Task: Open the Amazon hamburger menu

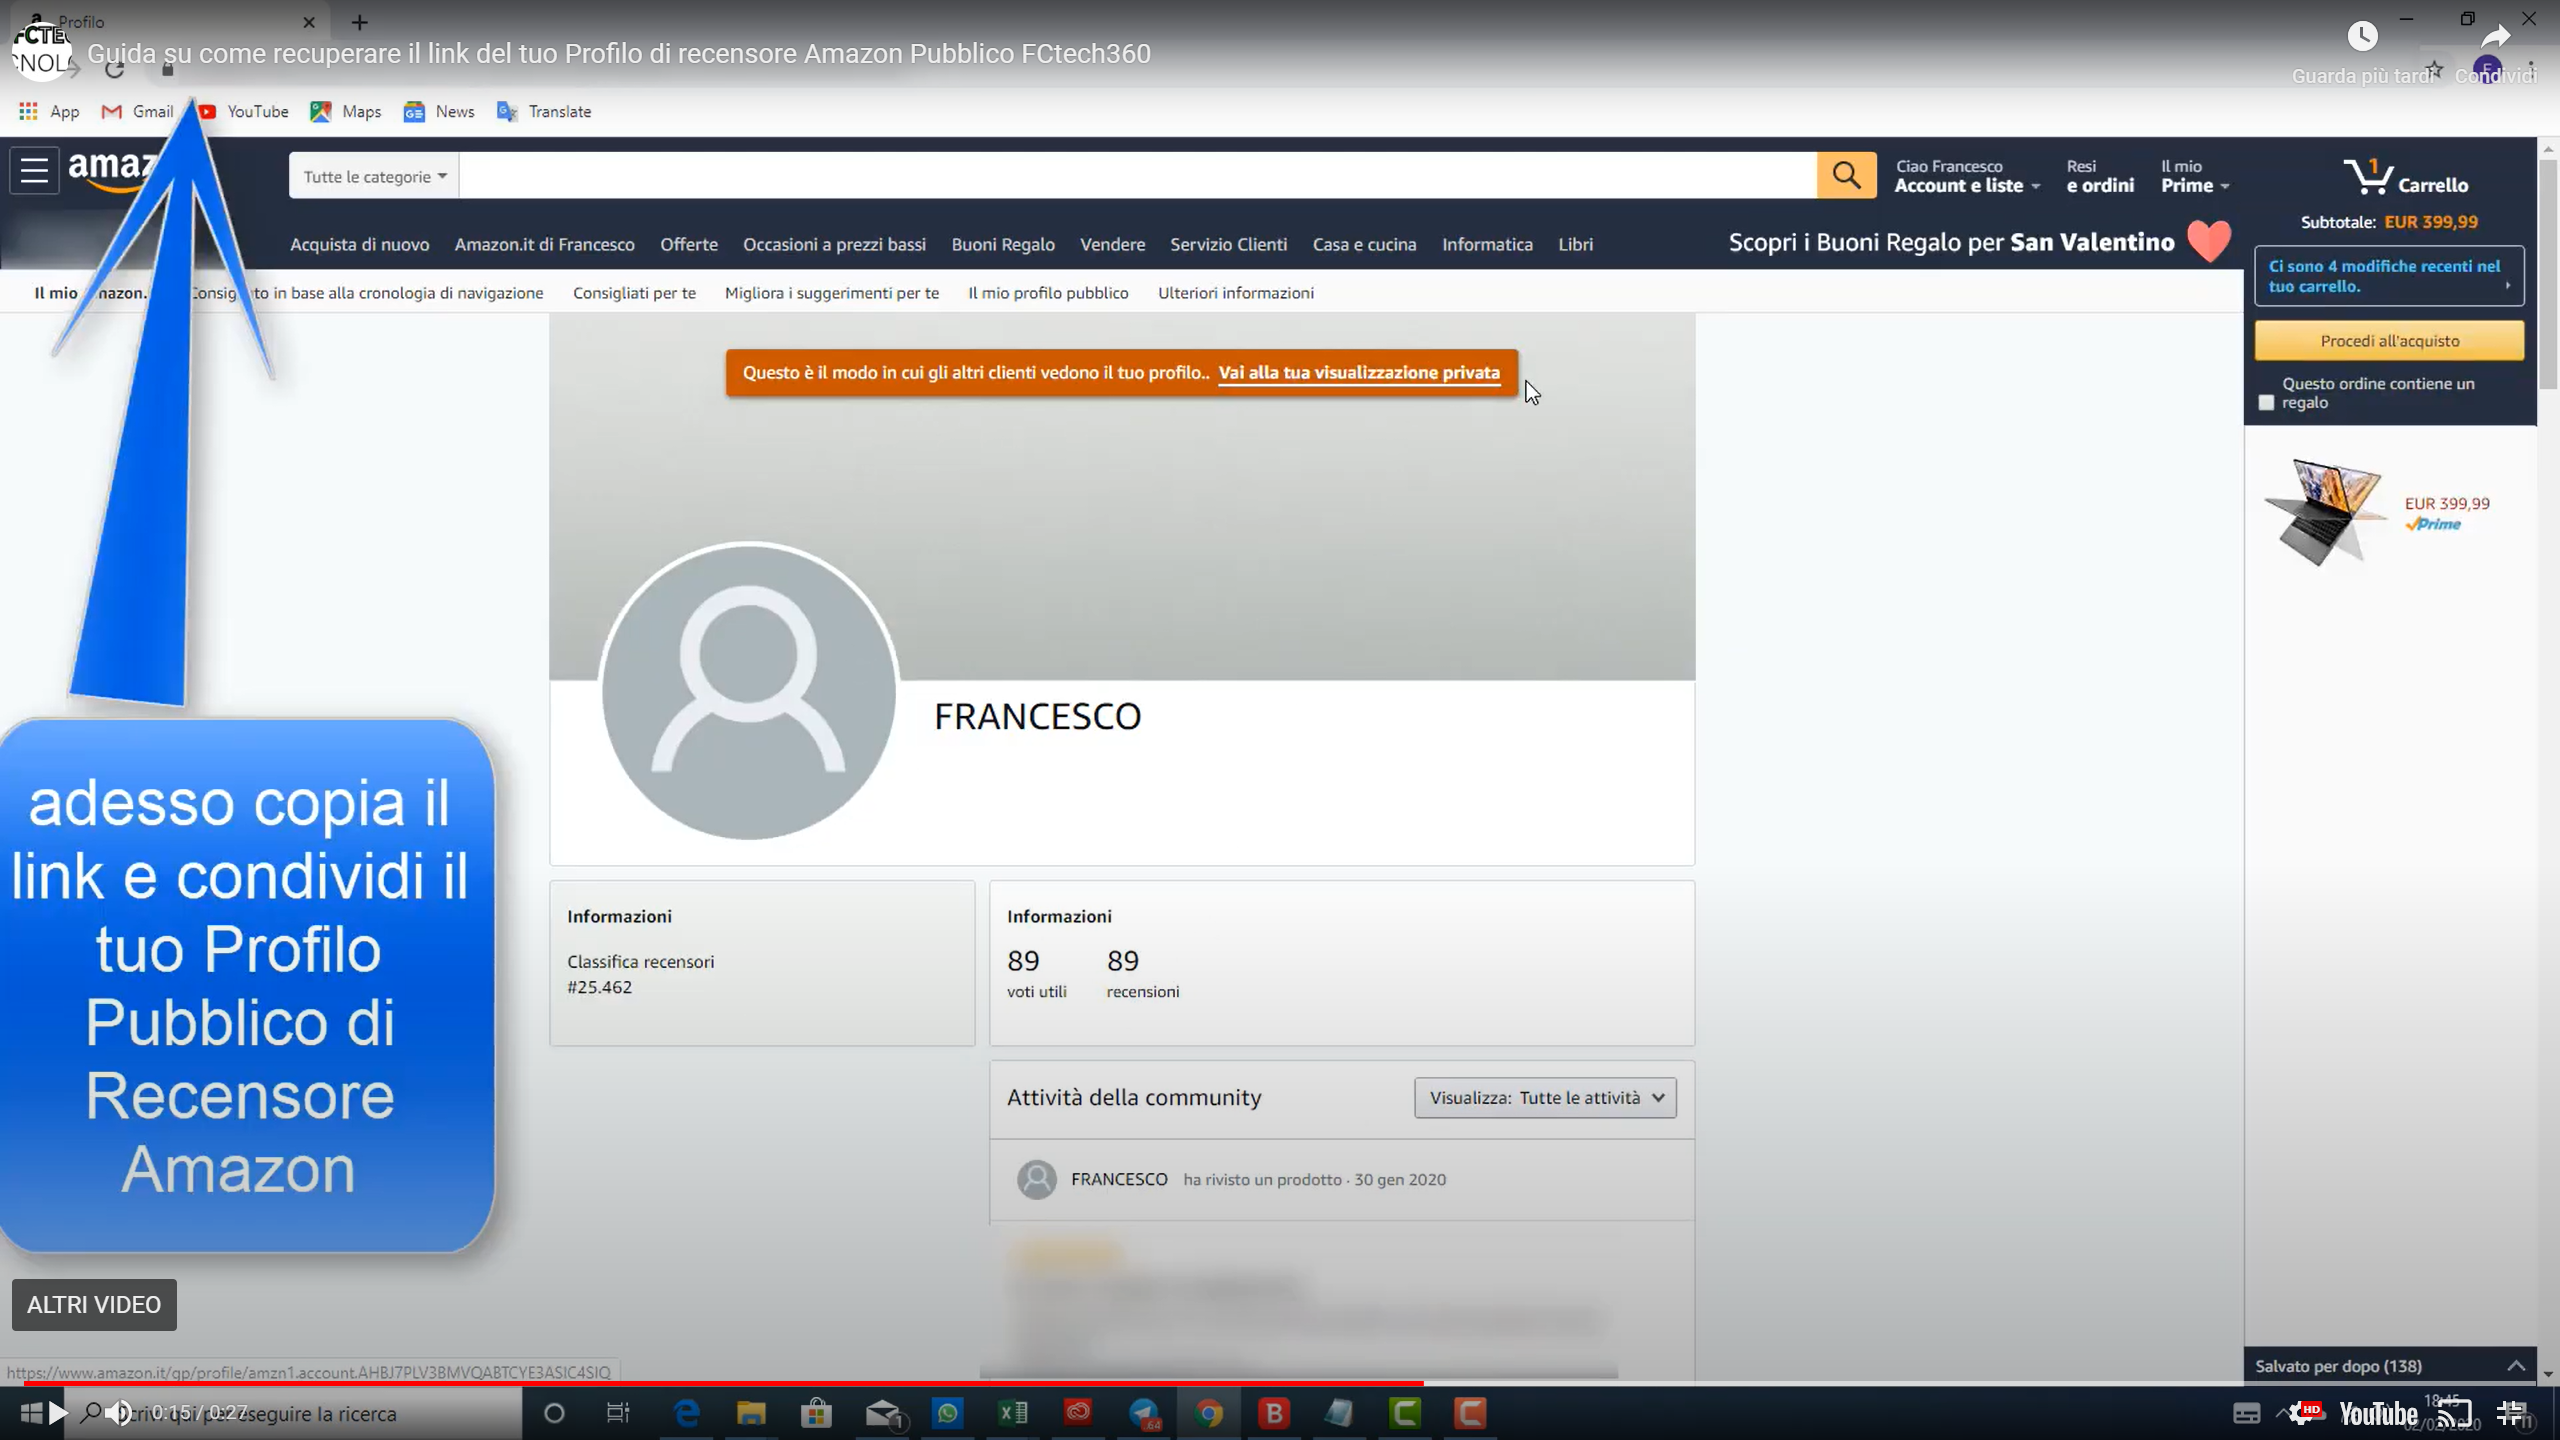Action: point(34,171)
